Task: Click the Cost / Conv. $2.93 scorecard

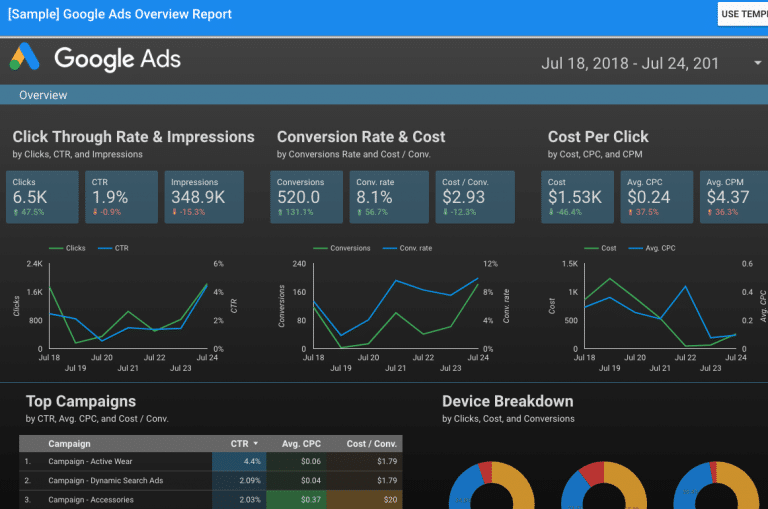Action: pyautogui.click(x=474, y=196)
